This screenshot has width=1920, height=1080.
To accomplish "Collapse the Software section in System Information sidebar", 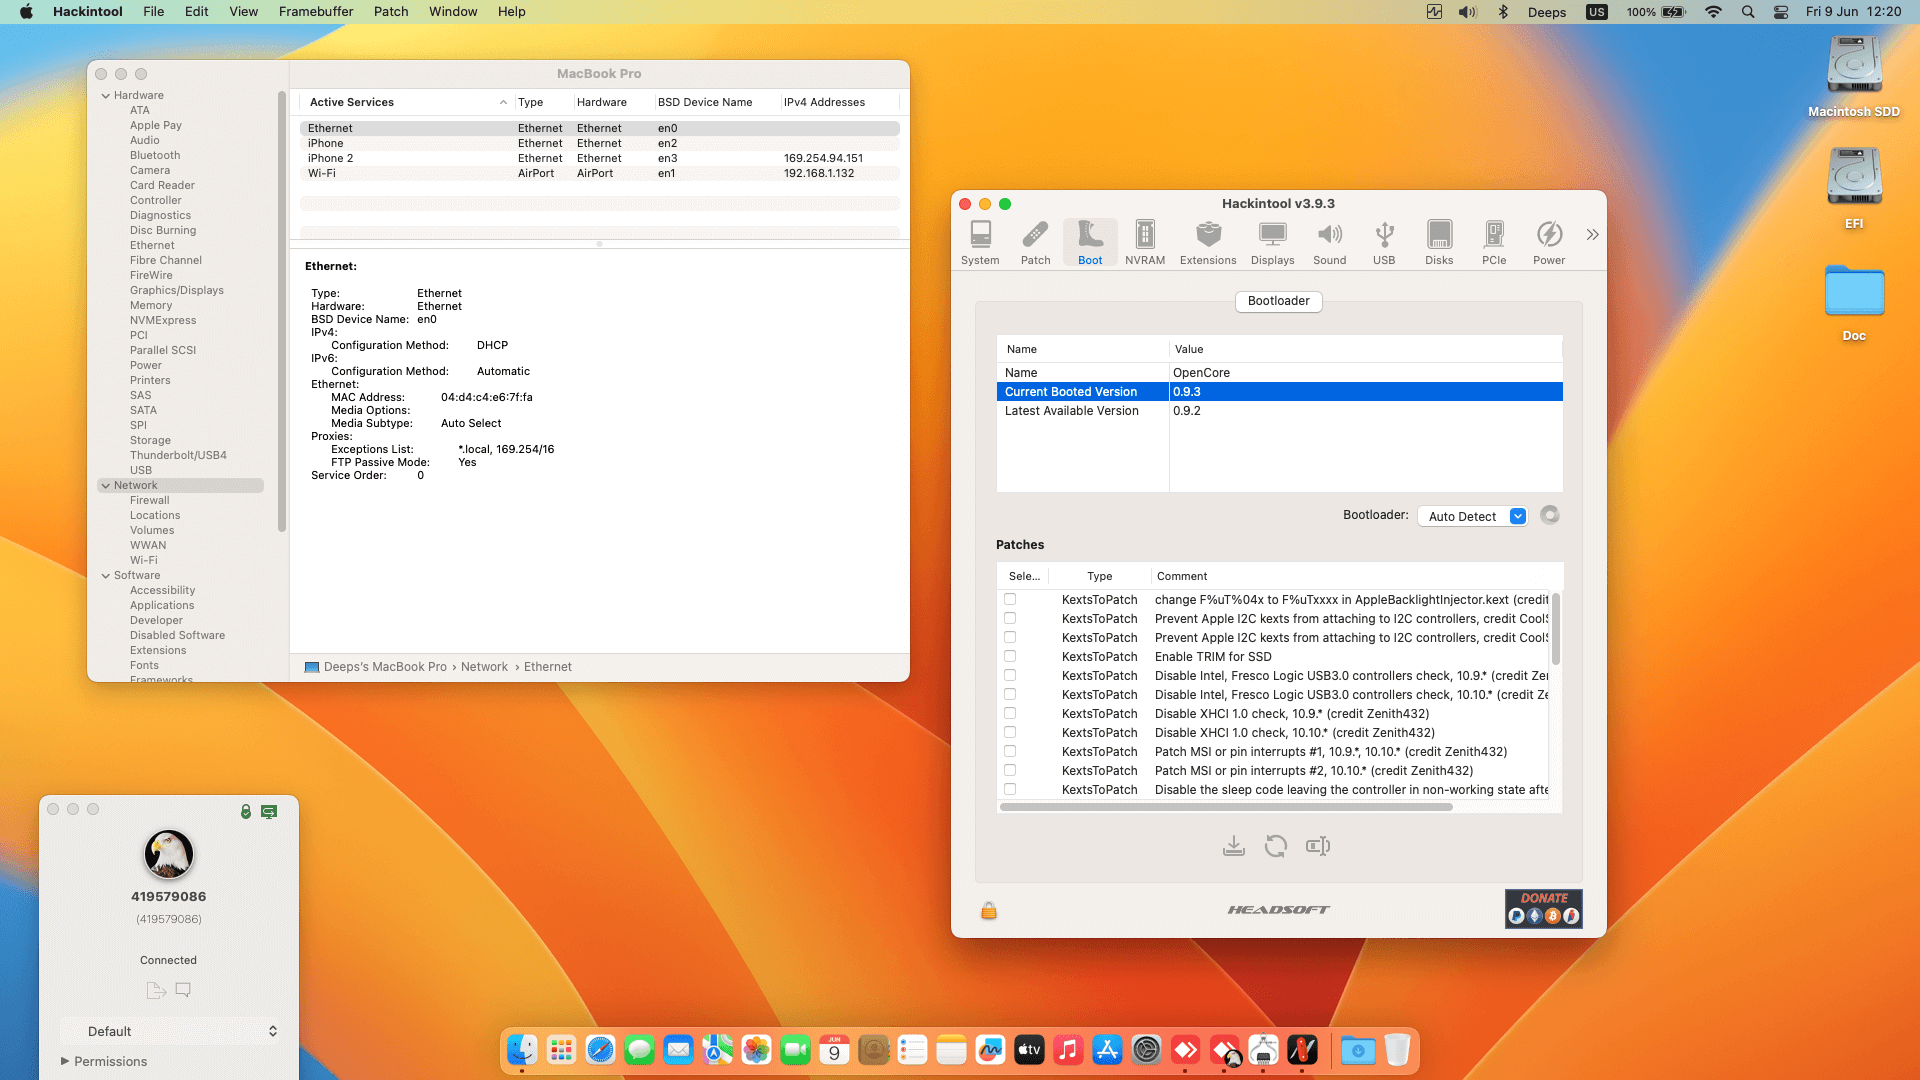I will coord(107,575).
